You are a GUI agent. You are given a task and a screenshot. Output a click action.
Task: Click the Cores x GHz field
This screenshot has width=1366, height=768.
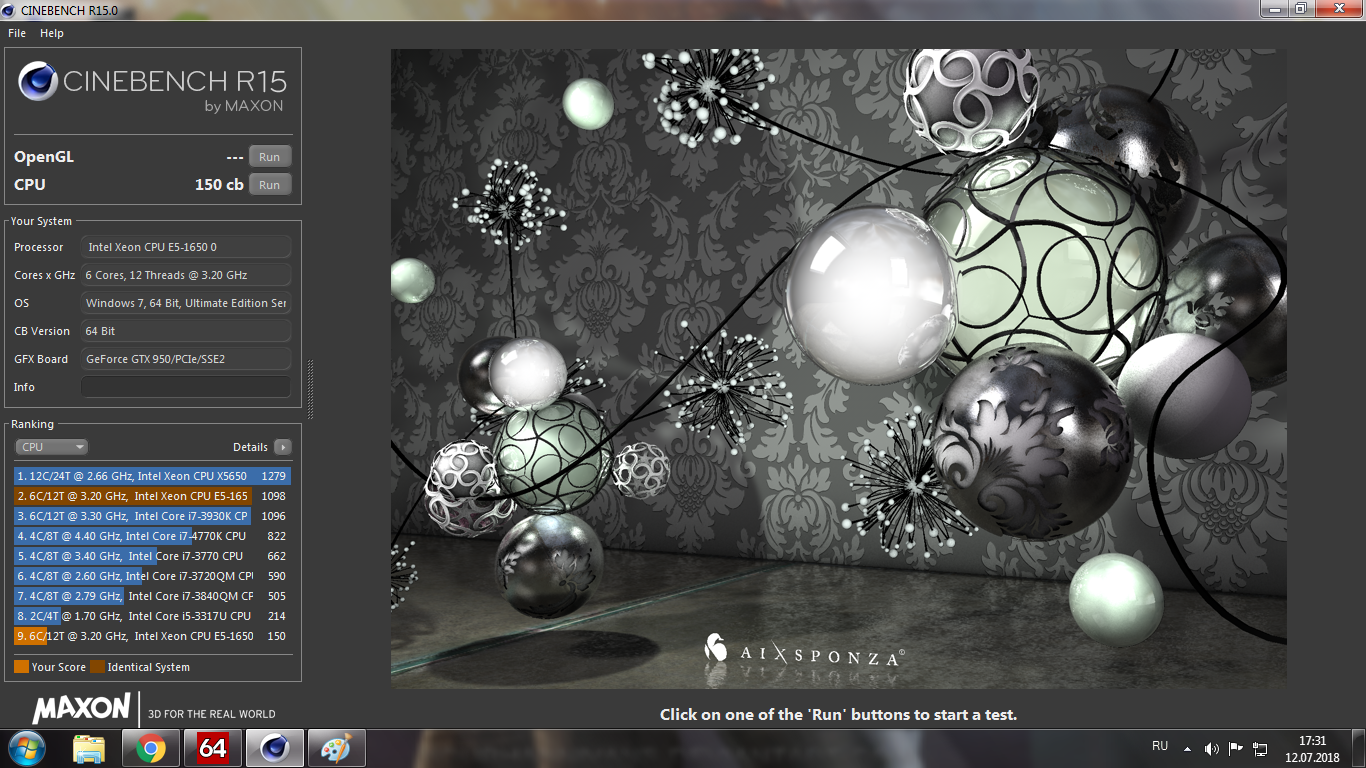click(x=186, y=275)
